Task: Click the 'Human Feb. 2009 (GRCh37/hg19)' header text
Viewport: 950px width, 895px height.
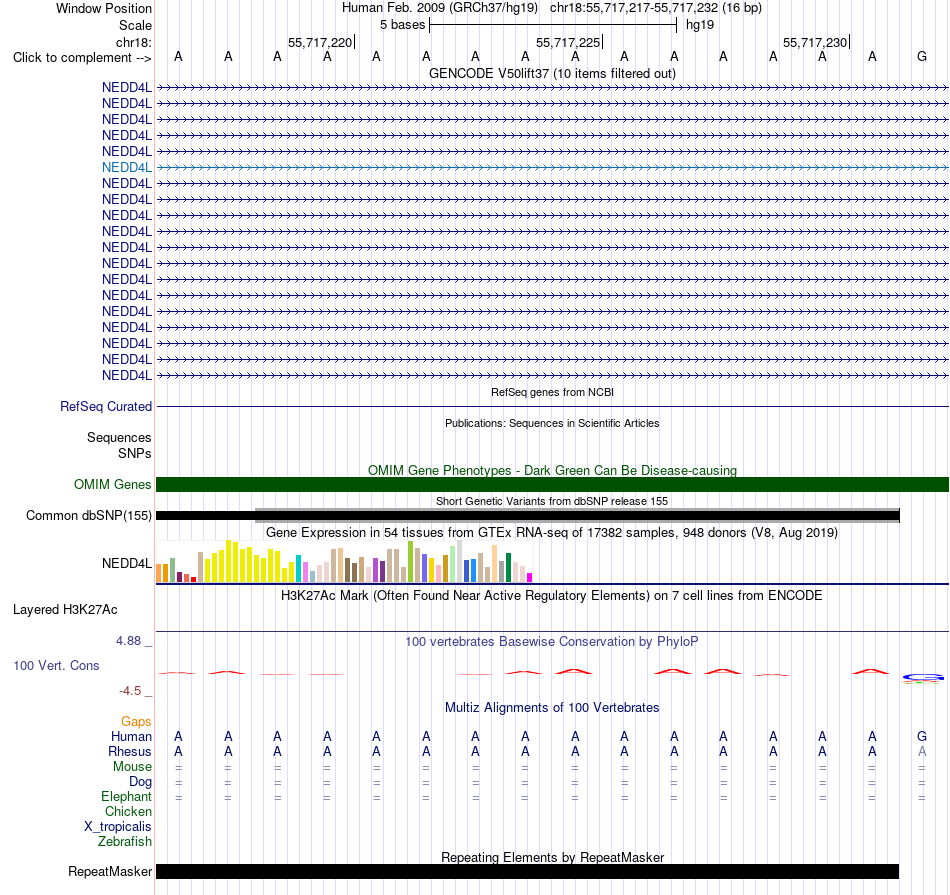Action: (x=440, y=8)
